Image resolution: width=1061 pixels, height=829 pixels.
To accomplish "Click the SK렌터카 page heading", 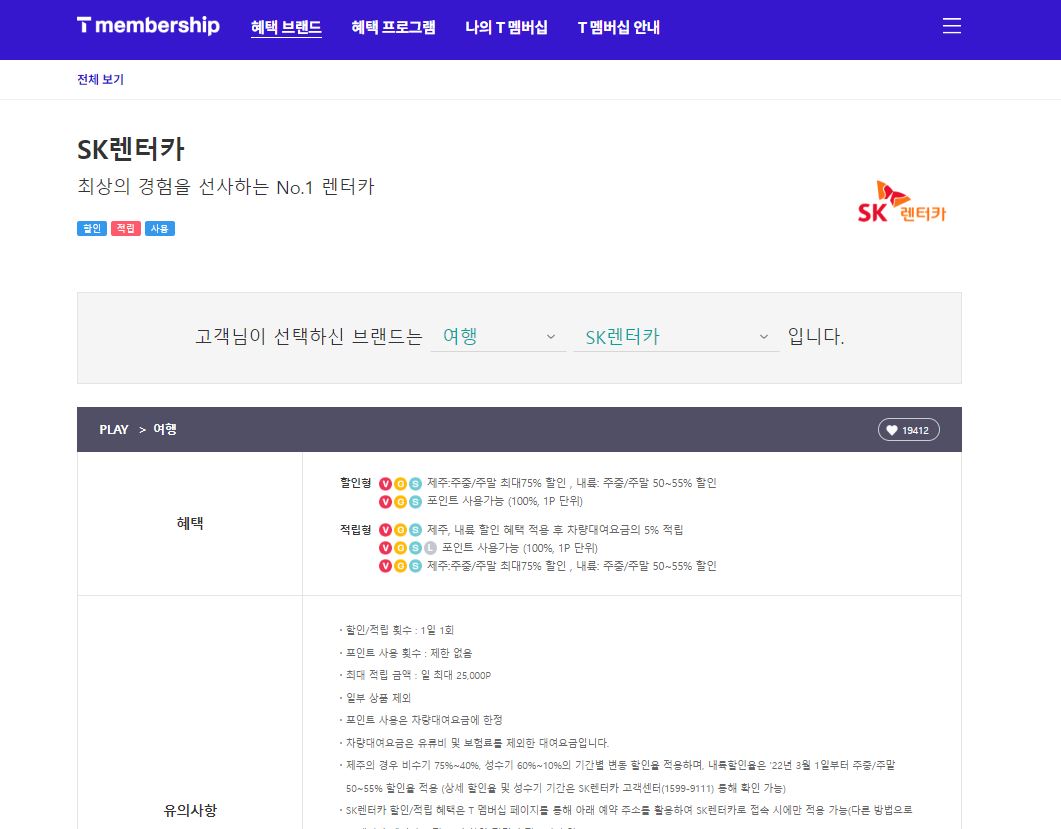I will [x=131, y=150].
